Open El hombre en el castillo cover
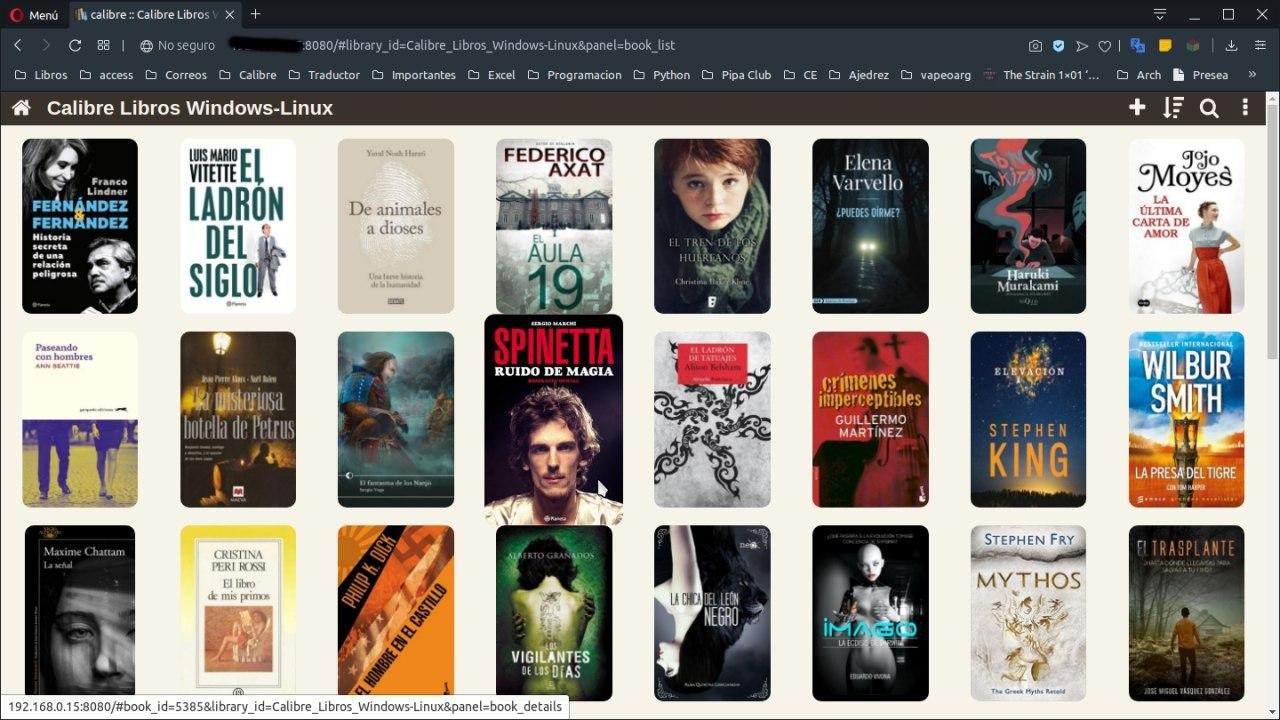The height and width of the screenshot is (720, 1280). tap(396, 613)
